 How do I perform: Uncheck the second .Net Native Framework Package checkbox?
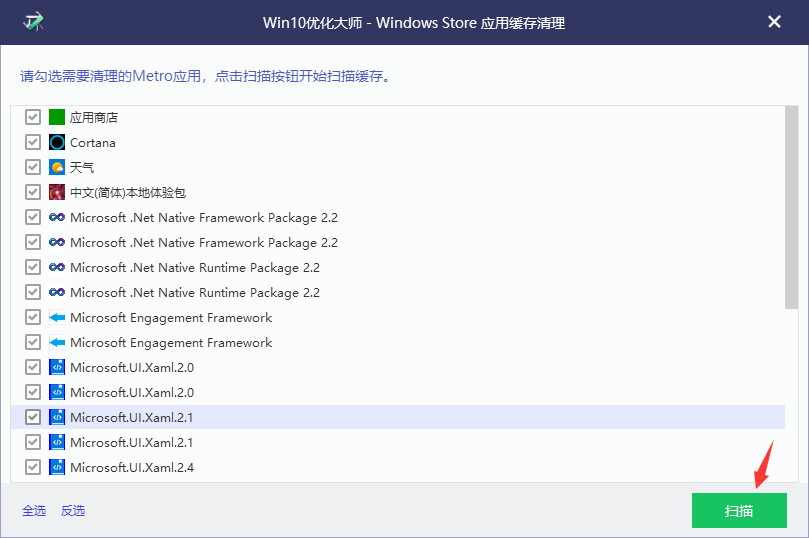(x=33, y=242)
